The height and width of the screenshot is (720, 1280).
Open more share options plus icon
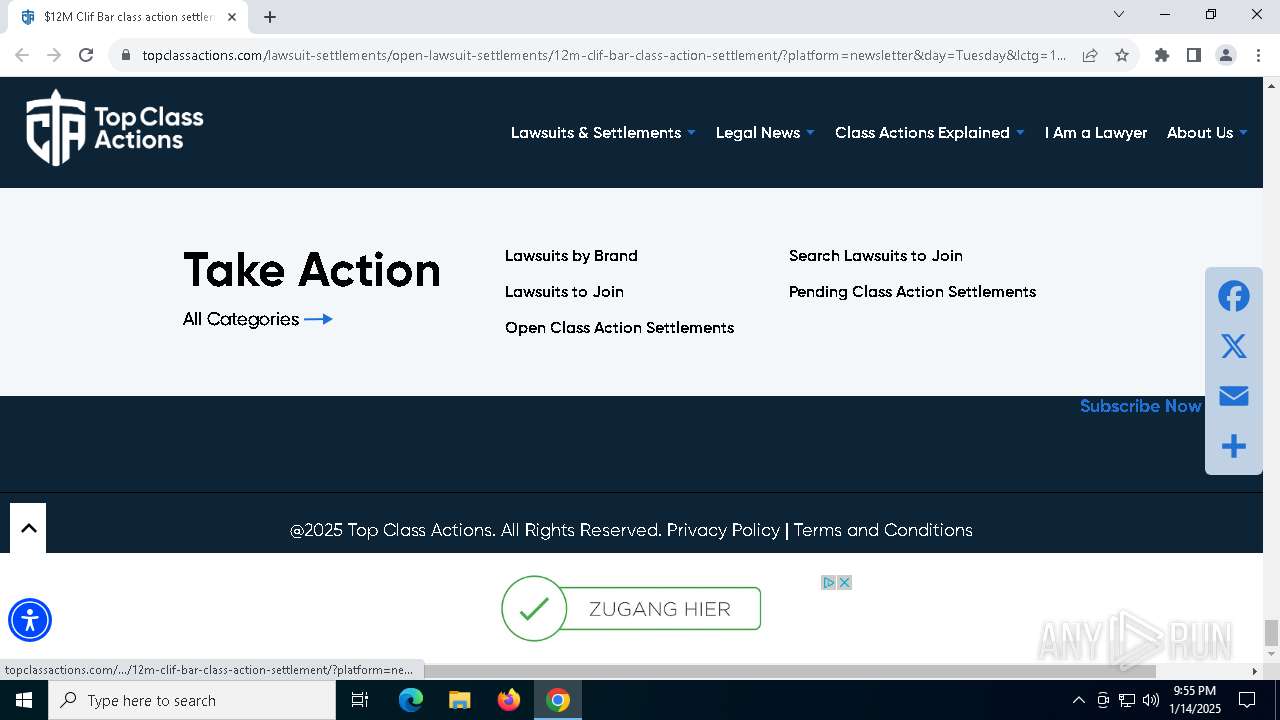pos(1233,446)
